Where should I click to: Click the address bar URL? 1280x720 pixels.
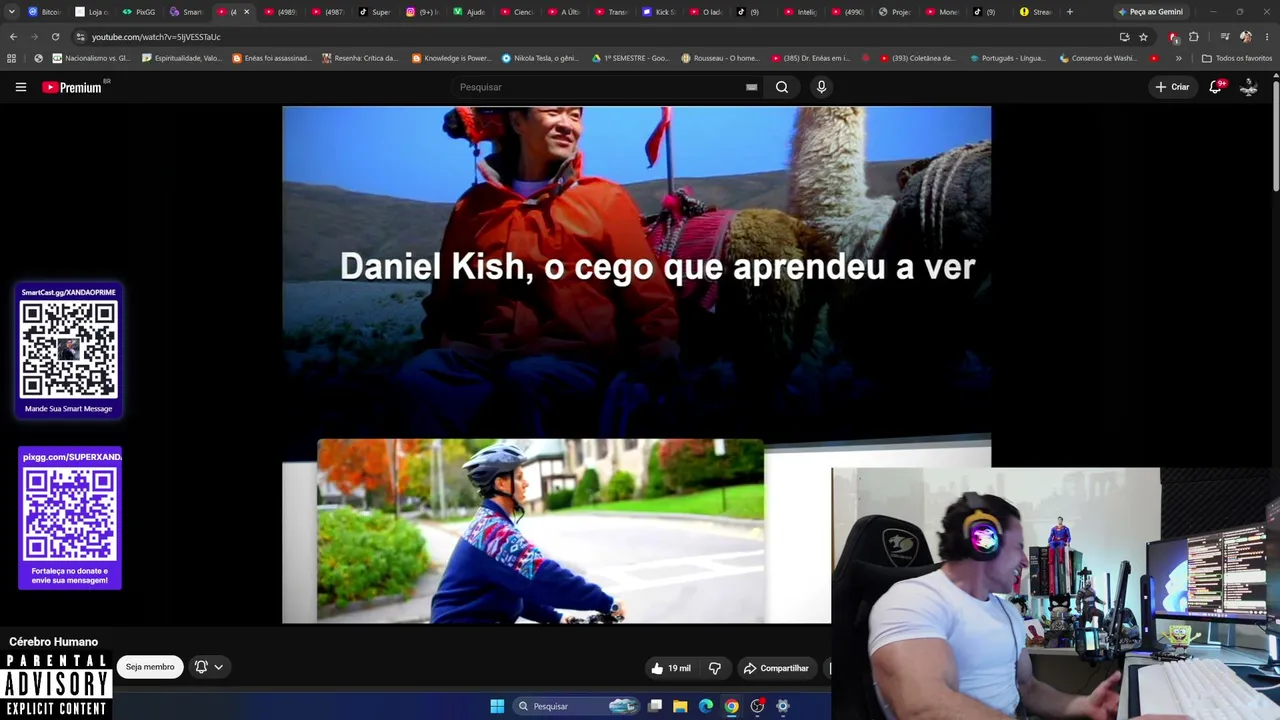click(x=156, y=37)
